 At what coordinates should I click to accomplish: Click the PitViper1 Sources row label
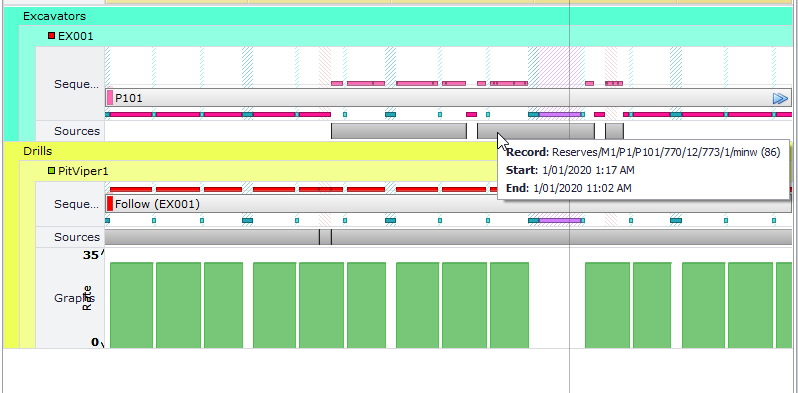pos(77,237)
